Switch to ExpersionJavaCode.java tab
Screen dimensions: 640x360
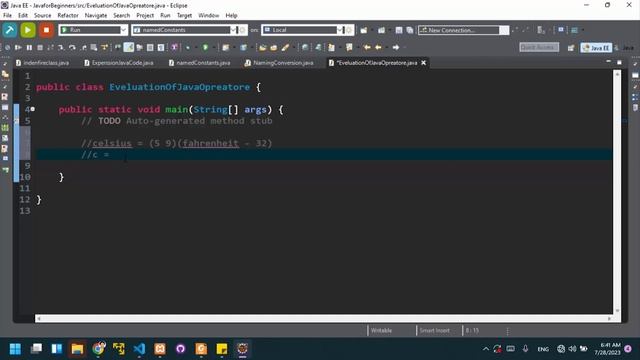point(119,63)
